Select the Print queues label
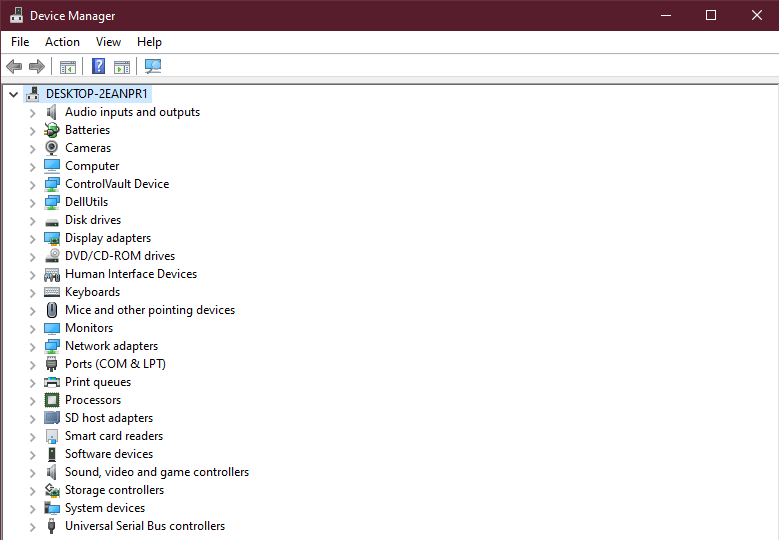The image size is (779, 540). click(x=98, y=382)
